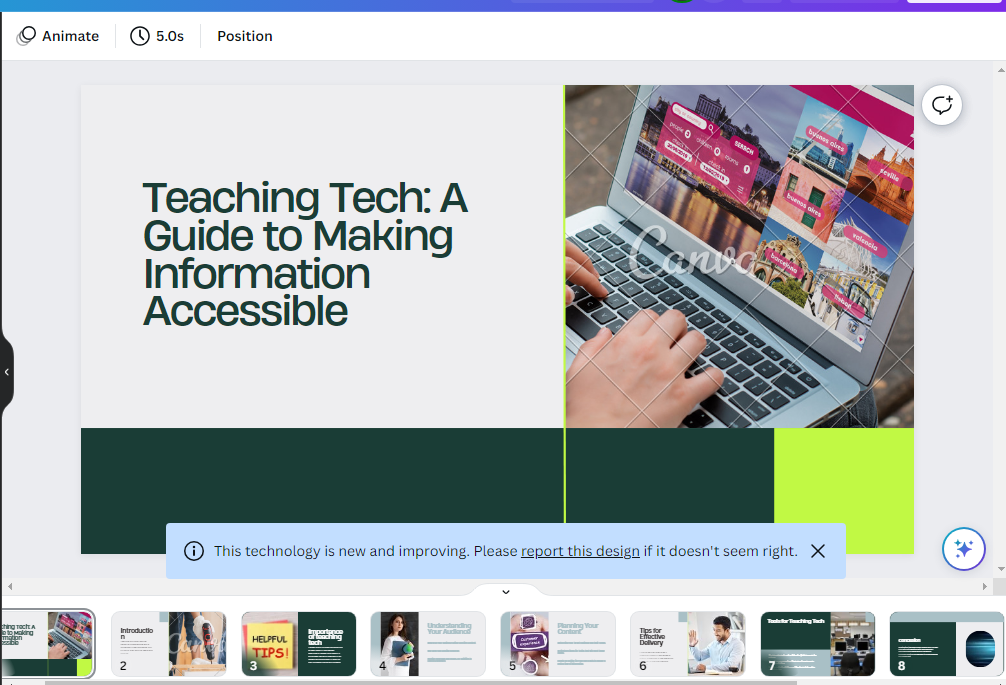This screenshot has height=685, width=1006.
Task: Click the clock duration icon
Action: click(139, 36)
